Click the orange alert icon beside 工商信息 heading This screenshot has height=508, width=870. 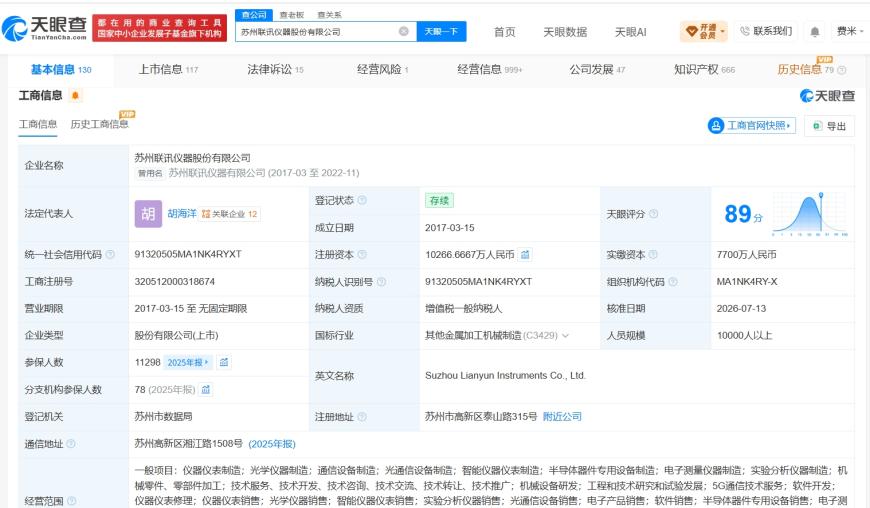point(75,95)
